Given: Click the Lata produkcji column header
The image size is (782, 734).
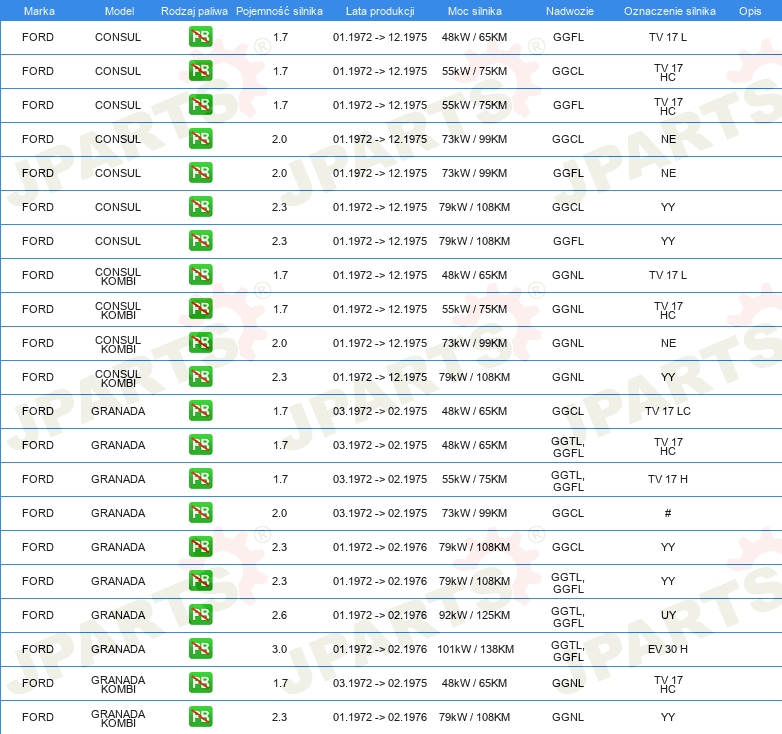Looking at the screenshot, I should [x=380, y=11].
